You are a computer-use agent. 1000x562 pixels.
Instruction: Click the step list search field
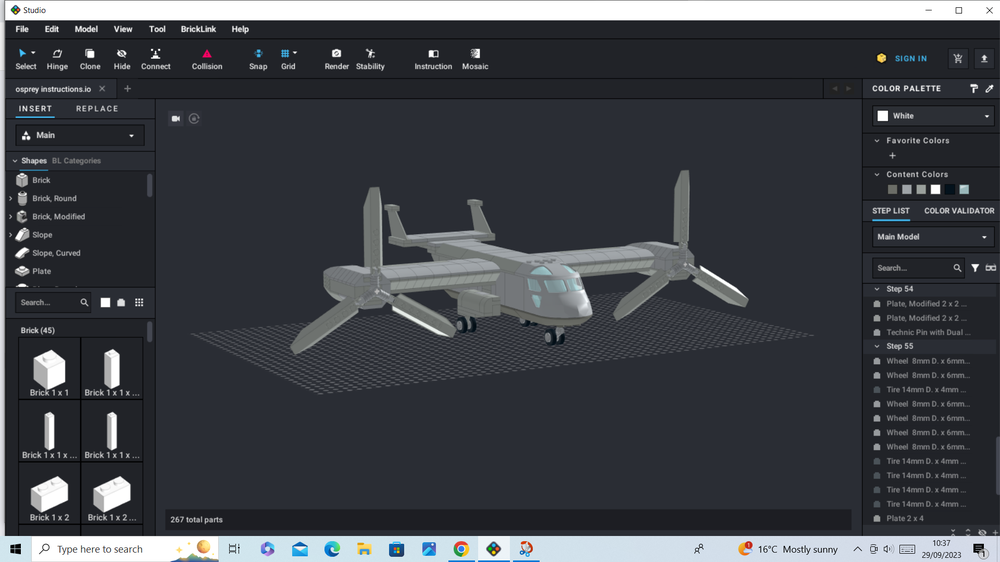tap(917, 268)
